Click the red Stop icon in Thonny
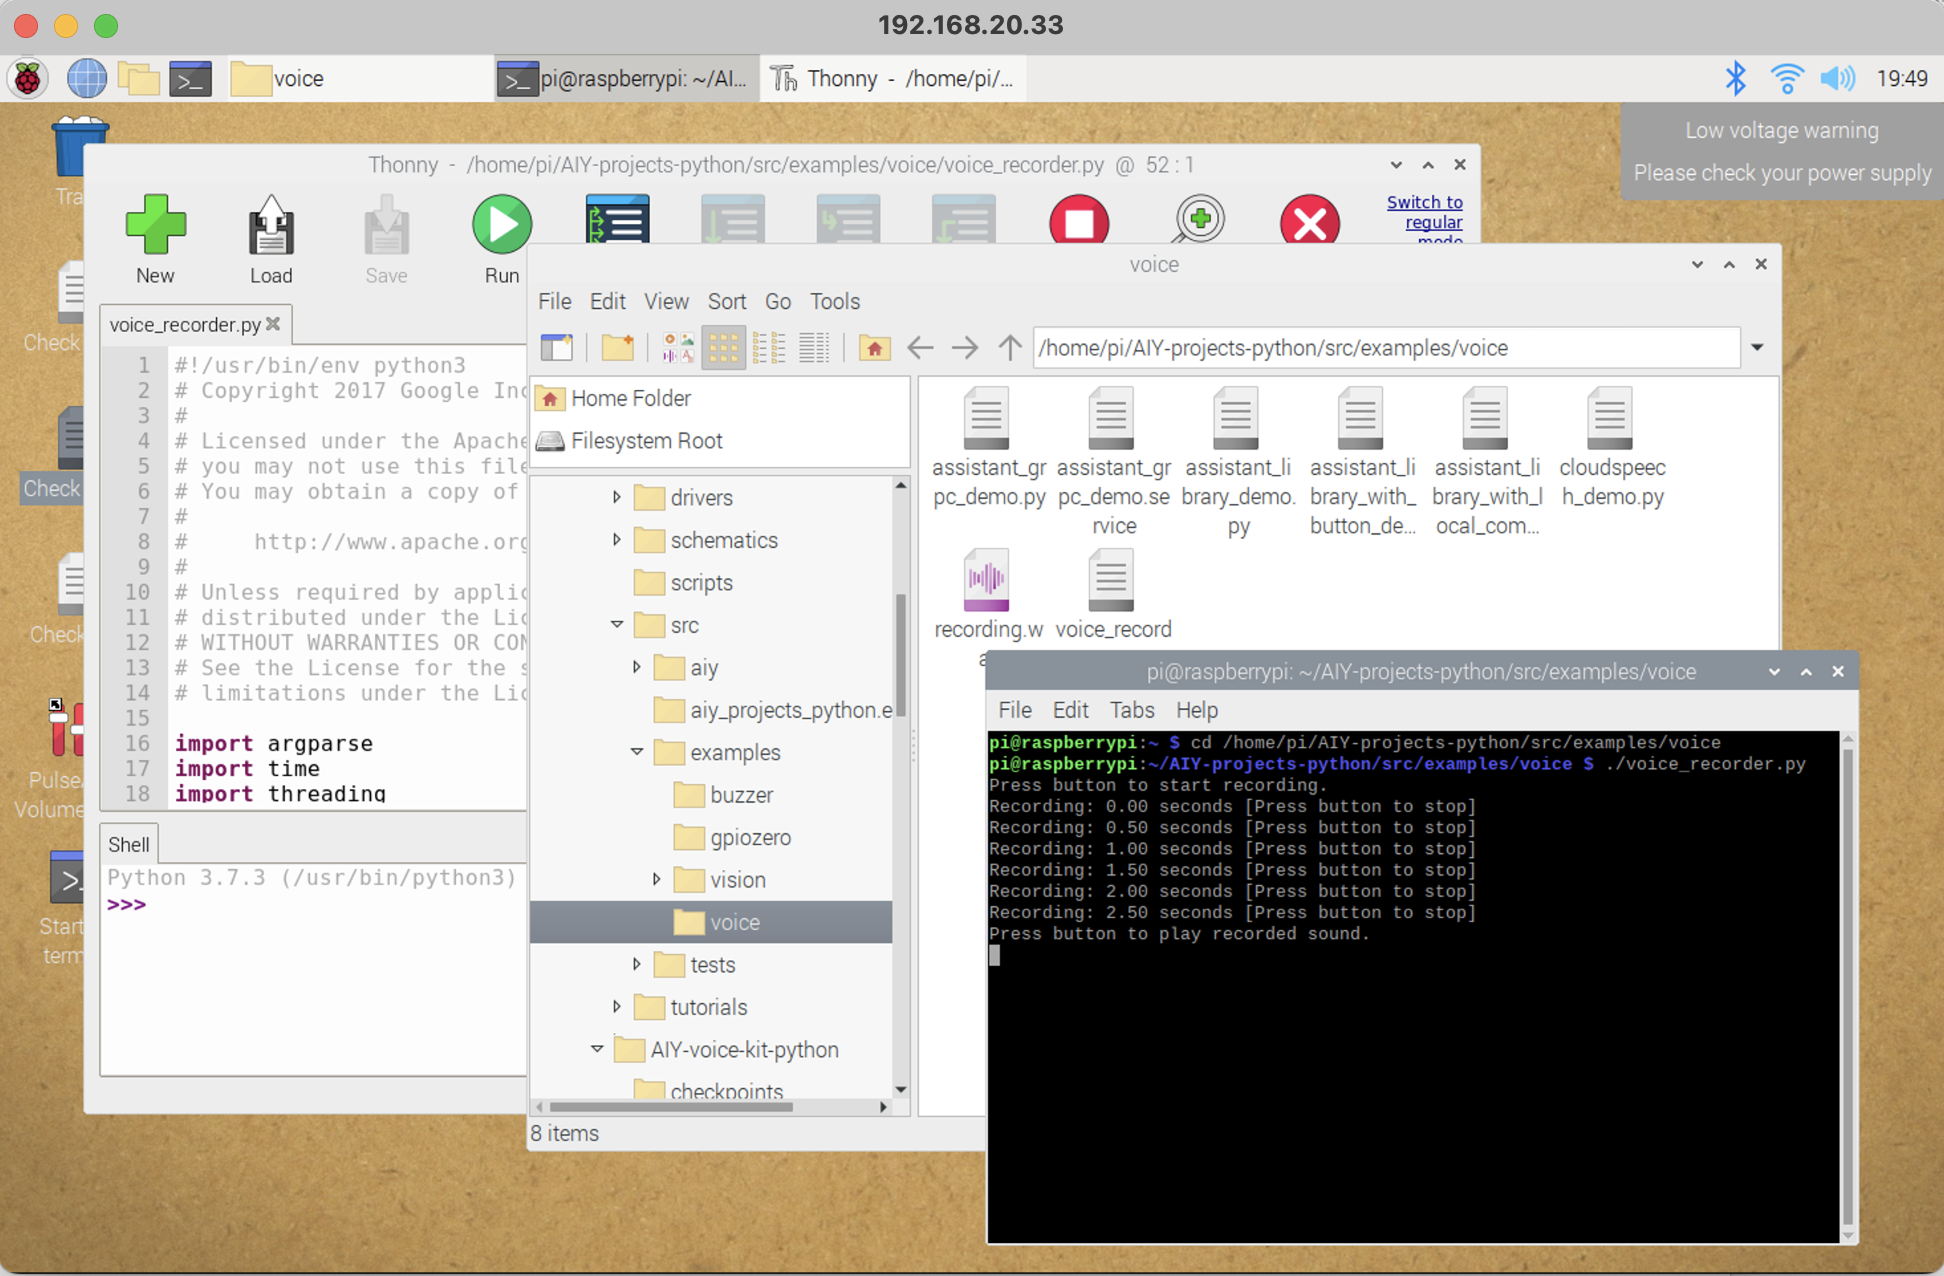This screenshot has width=1944, height=1276. click(1078, 222)
